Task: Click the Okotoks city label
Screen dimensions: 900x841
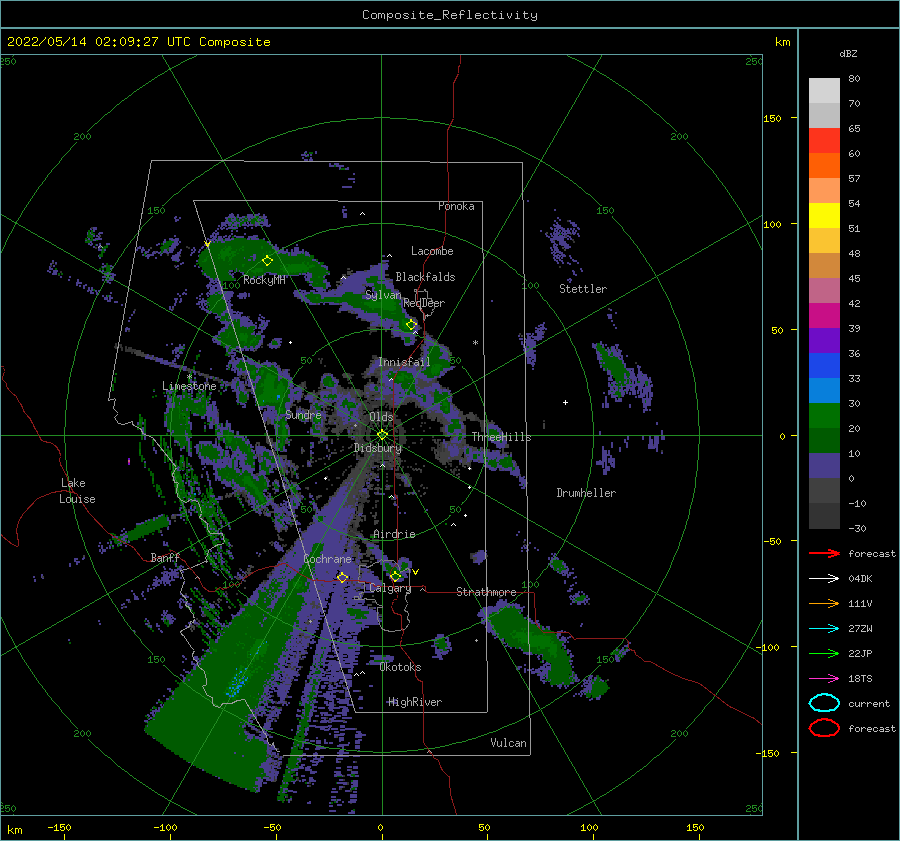Action: coord(401,667)
